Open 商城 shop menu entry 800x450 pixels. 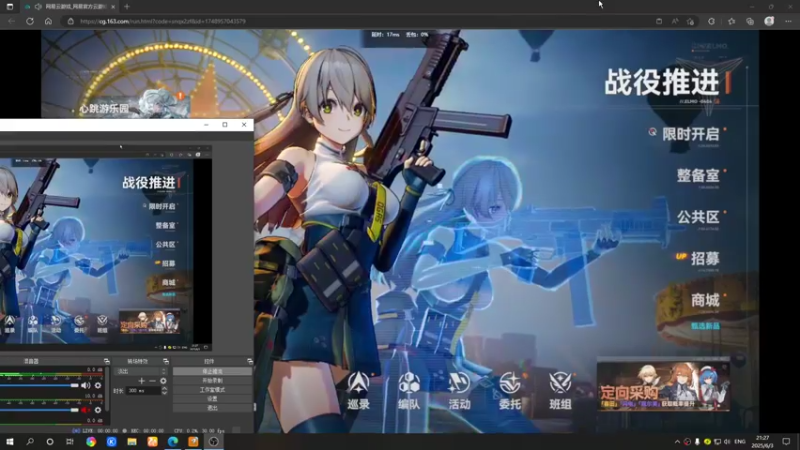click(x=705, y=300)
